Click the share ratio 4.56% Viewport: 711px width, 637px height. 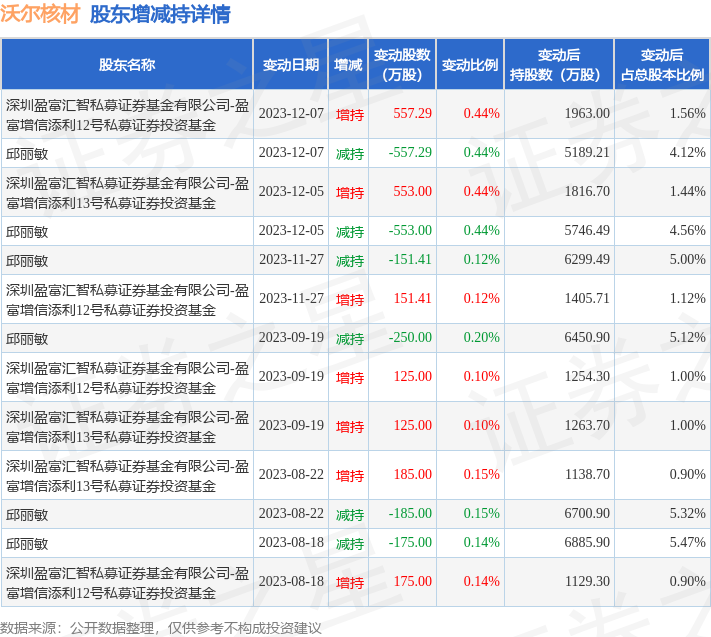[687, 230]
